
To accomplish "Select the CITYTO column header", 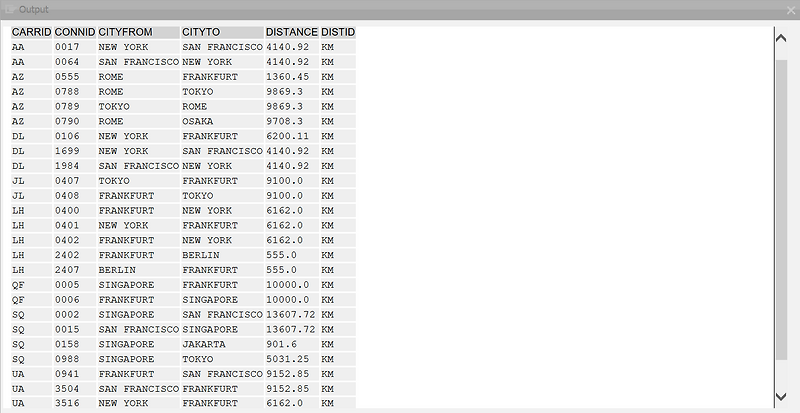I will (222, 32).
